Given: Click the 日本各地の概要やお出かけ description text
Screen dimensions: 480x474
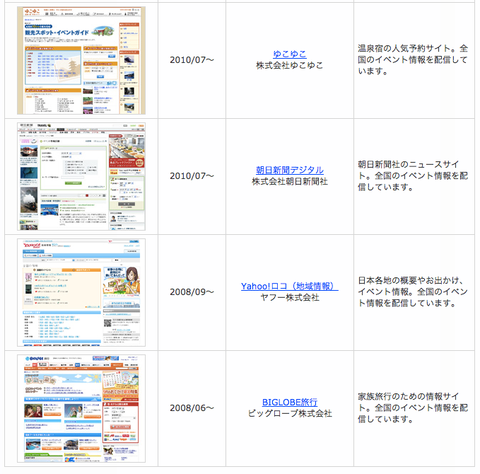Looking at the screenshot, I should coord(413,292).
